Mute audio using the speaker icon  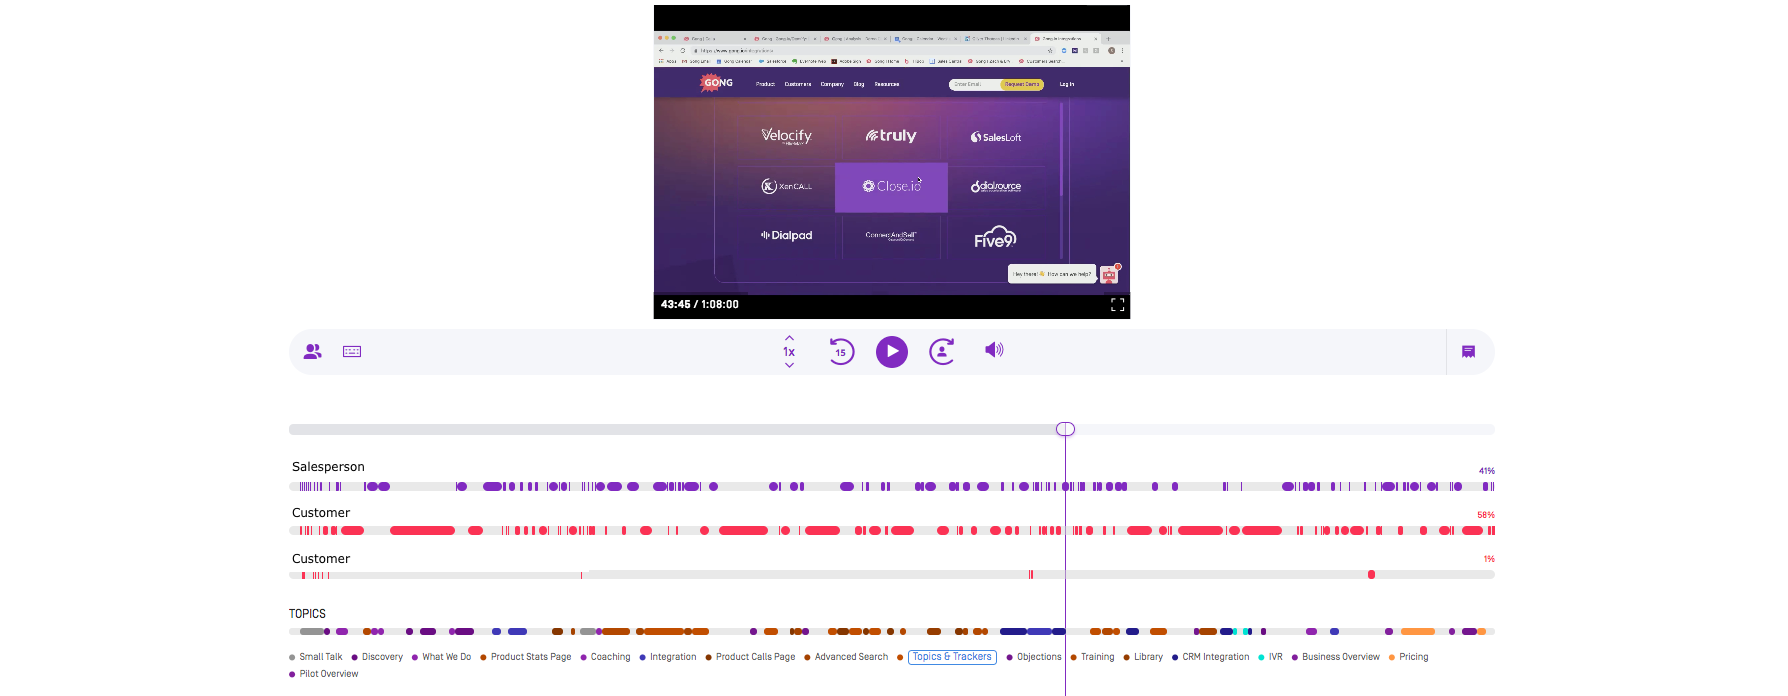click(x=994, y=350)
